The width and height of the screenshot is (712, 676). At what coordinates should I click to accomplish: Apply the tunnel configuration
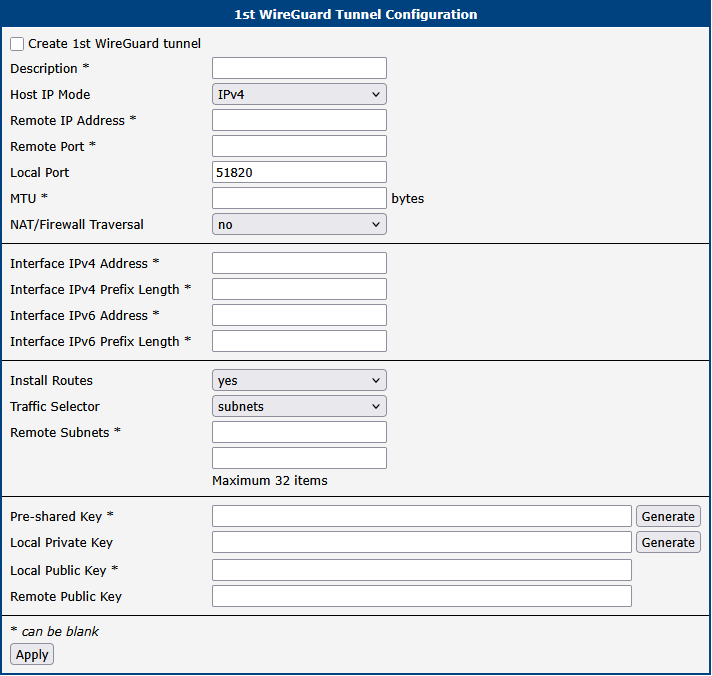tap(32, 655)
